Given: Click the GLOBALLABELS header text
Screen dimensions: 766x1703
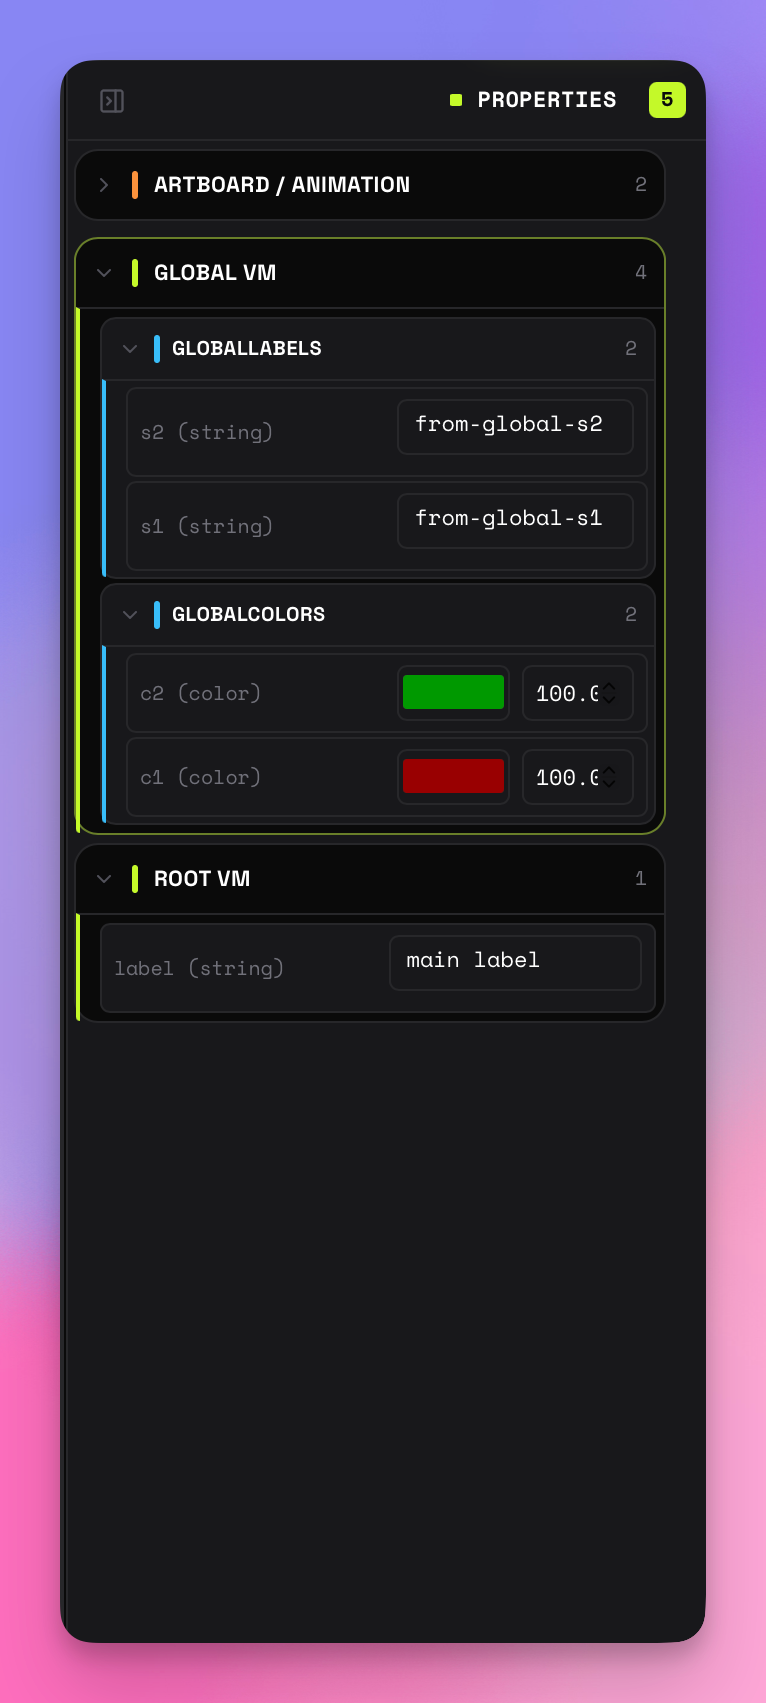Looking at the screenshot, I should pyautogui.click(x=247, y=349).
